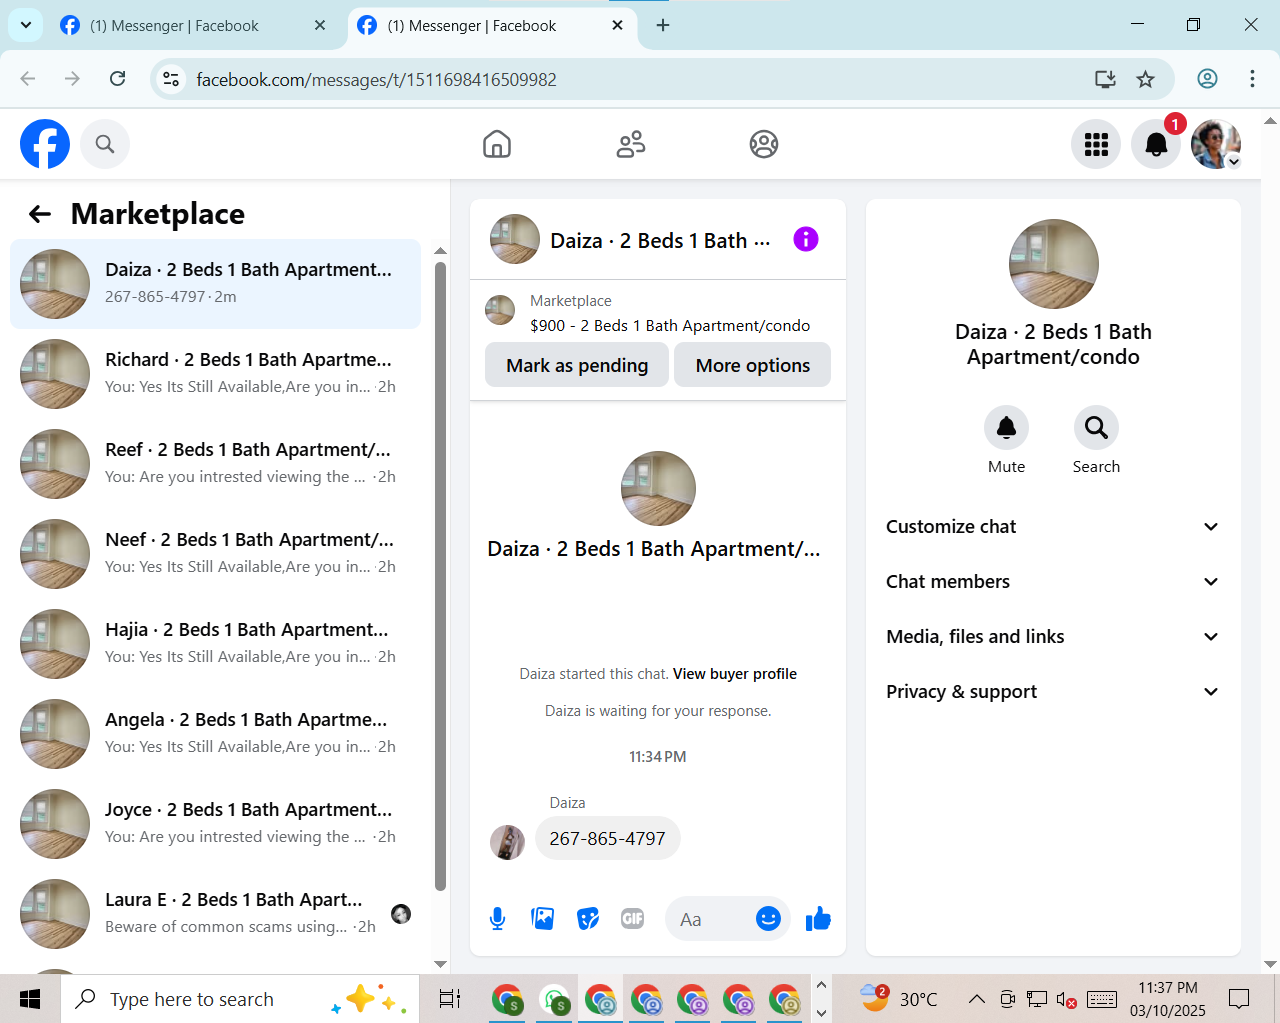Open the Friends icon
The width and height of the screenshot is (1280, 1023).
click(x=631, y=144)
